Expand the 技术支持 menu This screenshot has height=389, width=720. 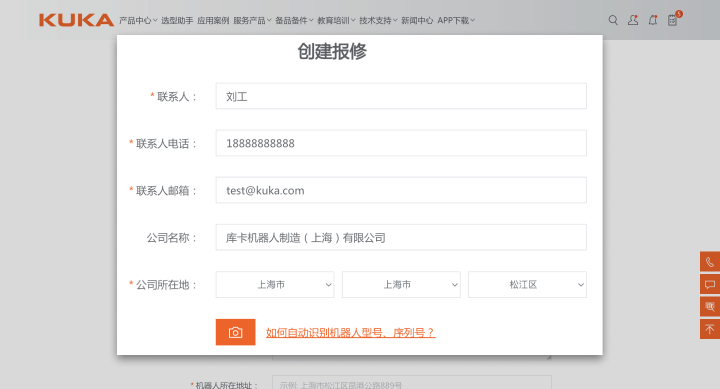tap(378, 20)
